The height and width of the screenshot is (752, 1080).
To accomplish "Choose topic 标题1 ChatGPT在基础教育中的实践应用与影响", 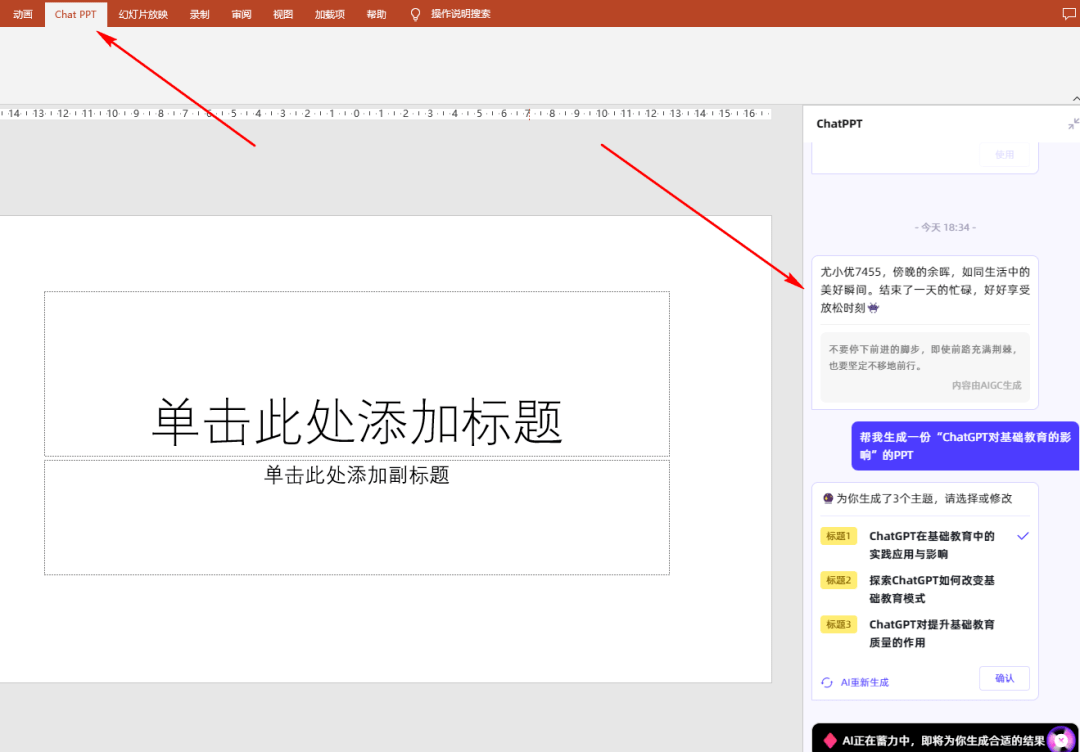I will pos(925,545).
